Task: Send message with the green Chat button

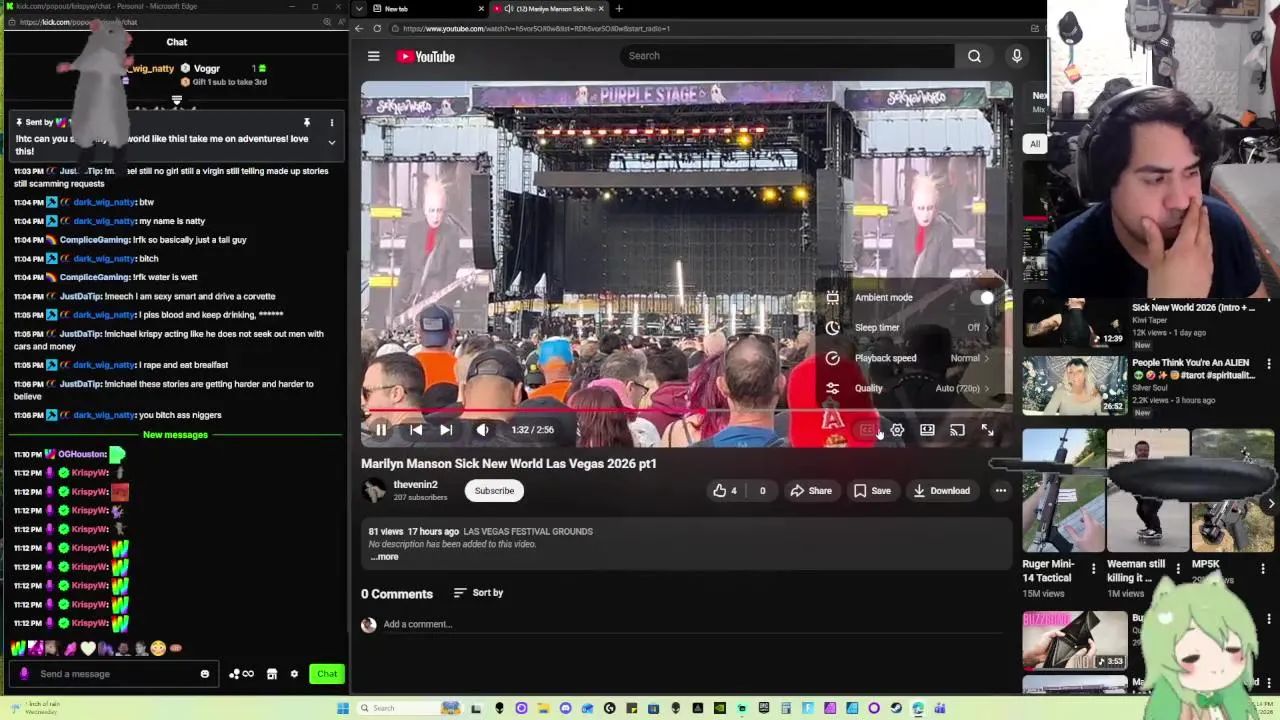Action: coord(327,674)
